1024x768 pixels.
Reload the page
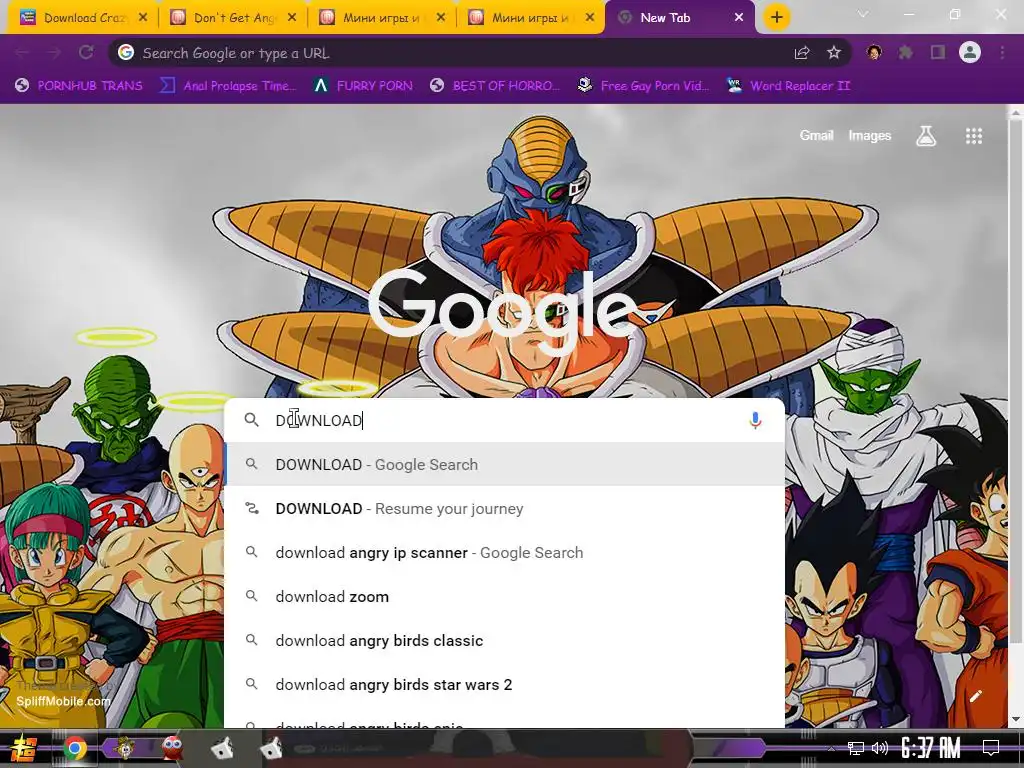pyautogui.click(x=86, y=53)
